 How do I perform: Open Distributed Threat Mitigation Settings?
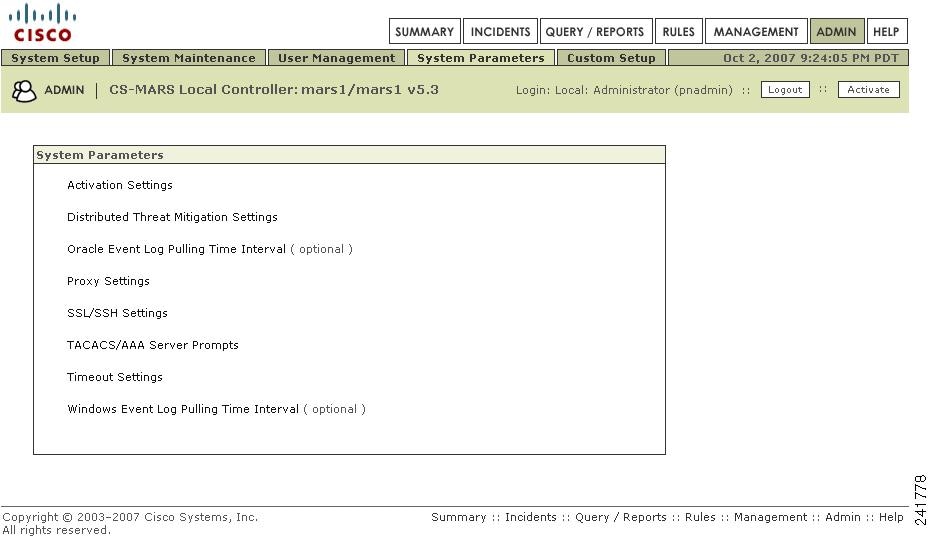(x=172, y=217)
